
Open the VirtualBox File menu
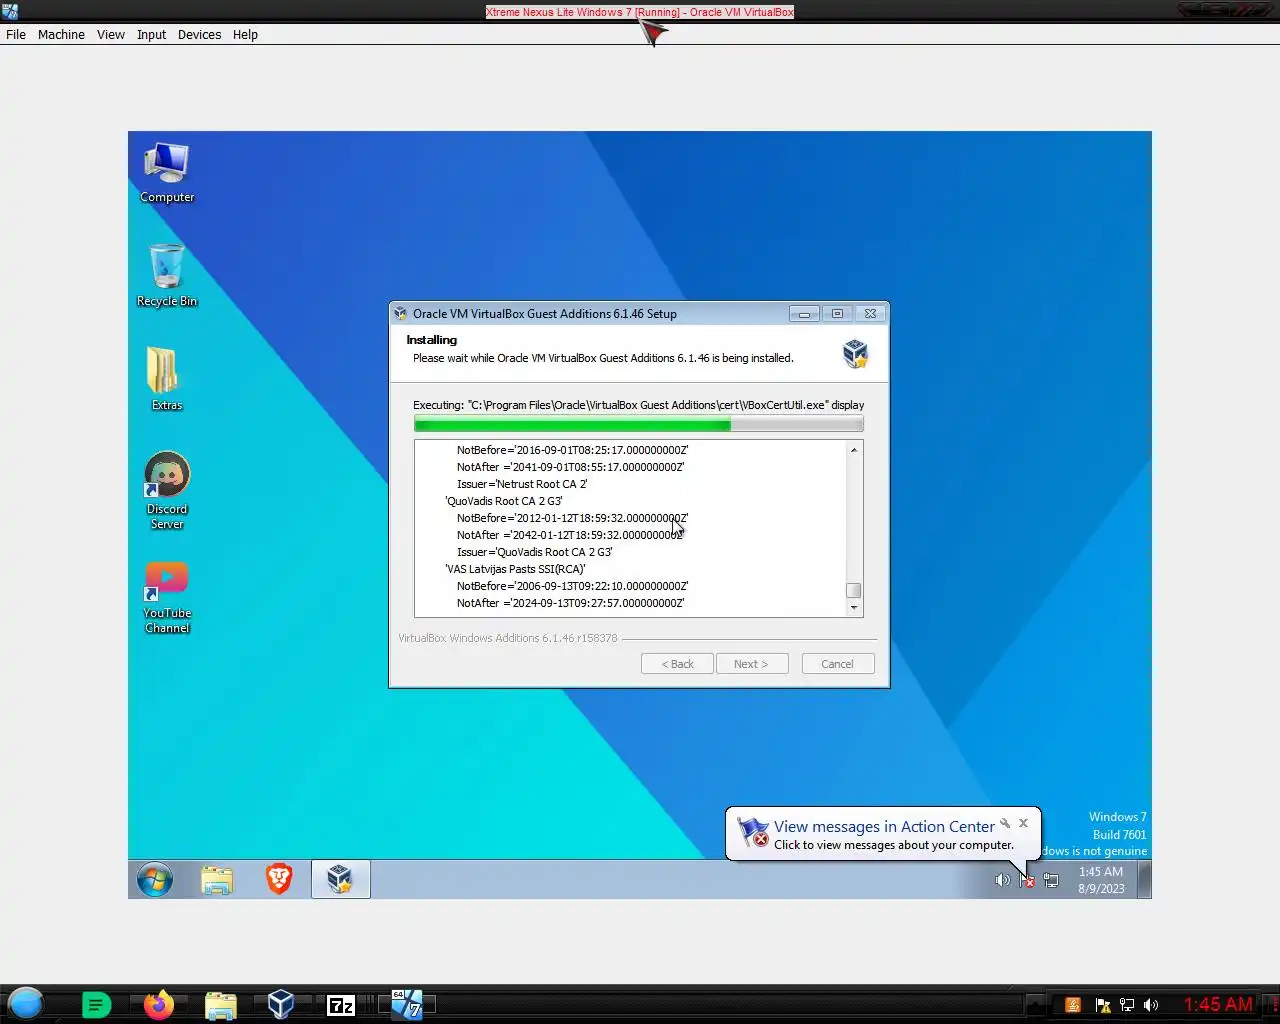[16, 34]
